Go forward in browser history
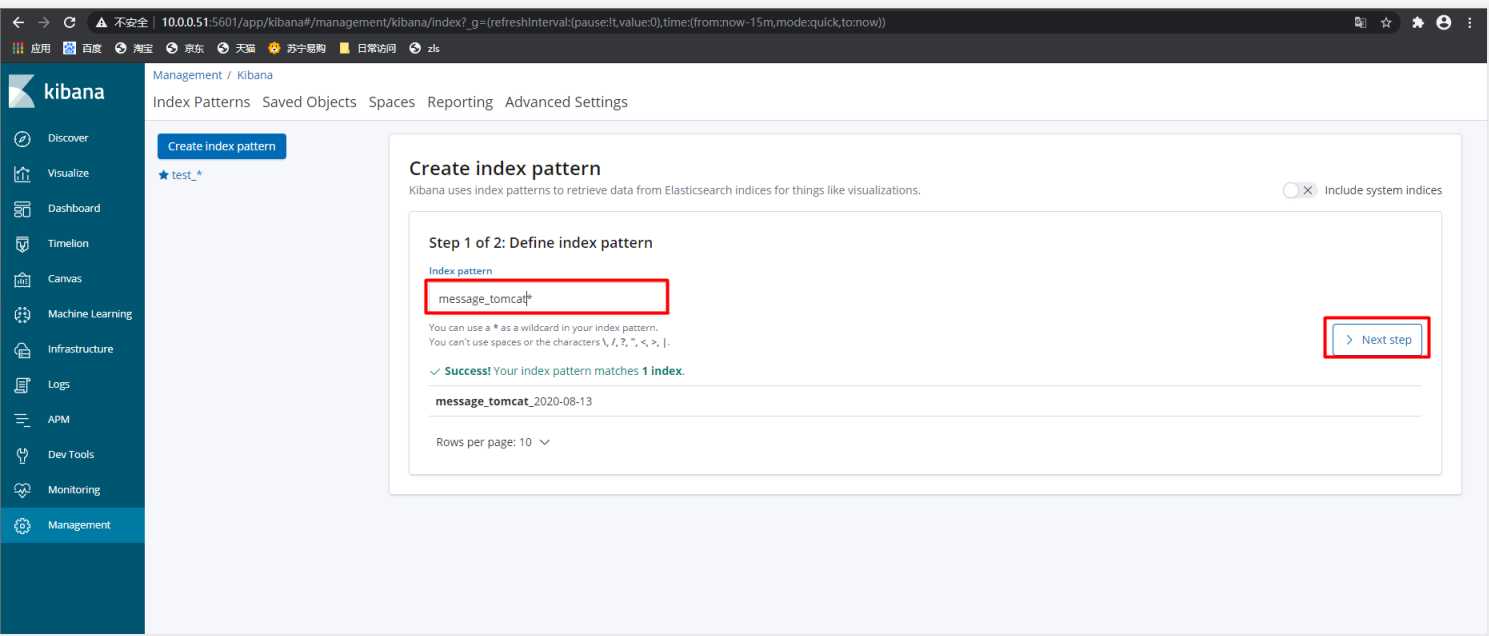 point(43,22)
